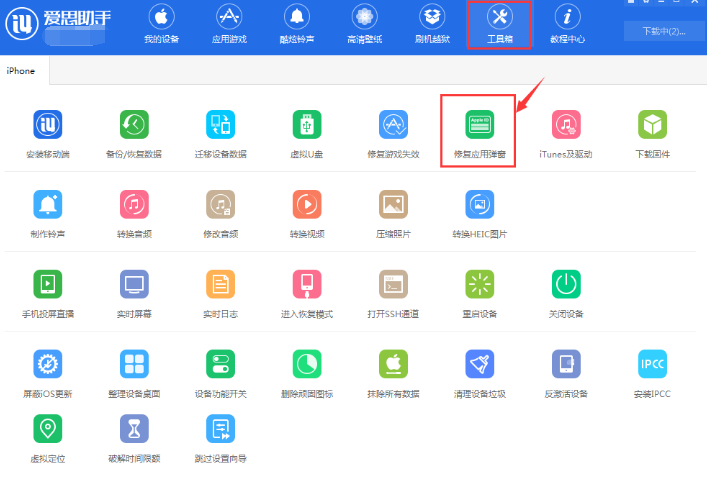This screenshot has width=707, height=484.
Task: Go to 我的设备 in top navigation
Action: click(161, 25)
